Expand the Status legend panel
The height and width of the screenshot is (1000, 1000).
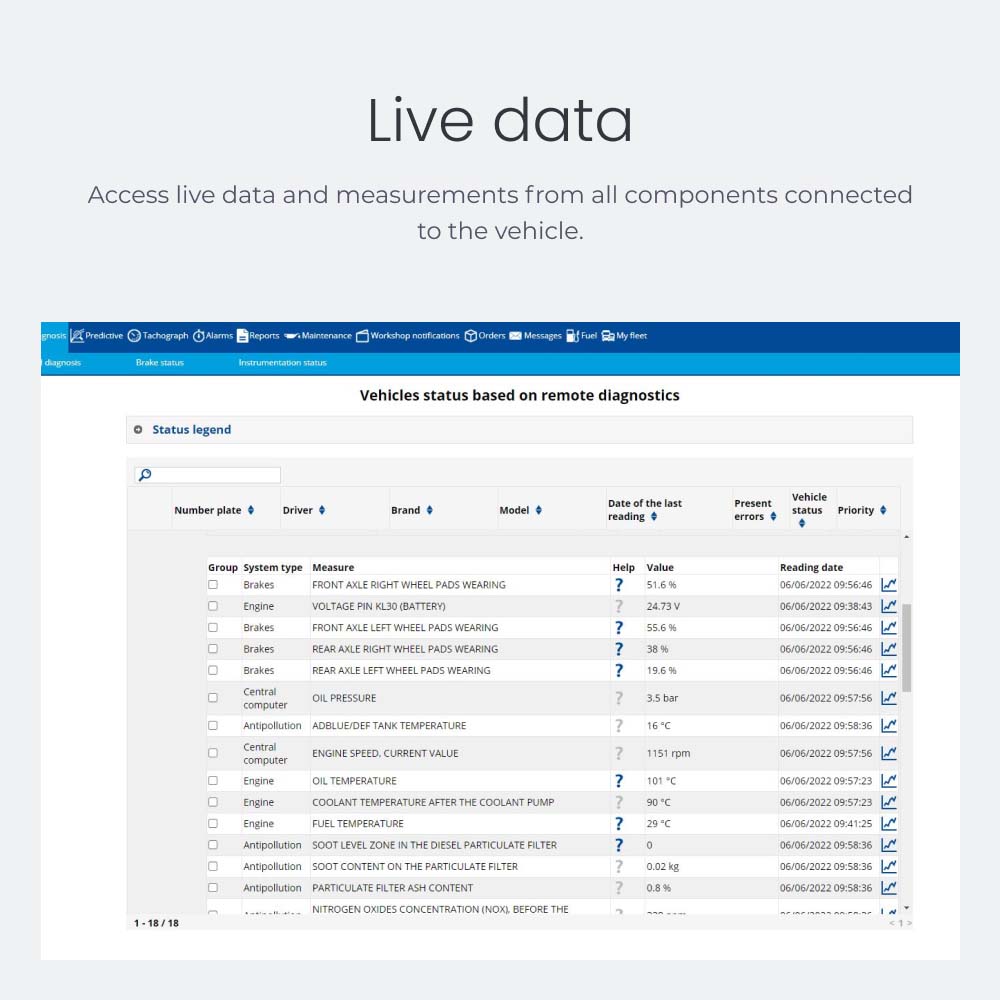pos(138,429)
